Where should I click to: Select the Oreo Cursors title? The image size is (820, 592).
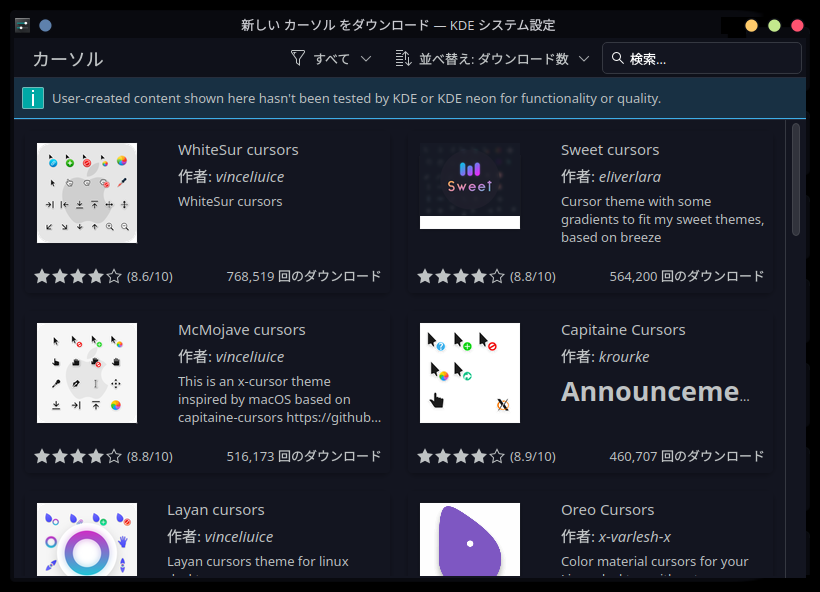tap(607, 510)
